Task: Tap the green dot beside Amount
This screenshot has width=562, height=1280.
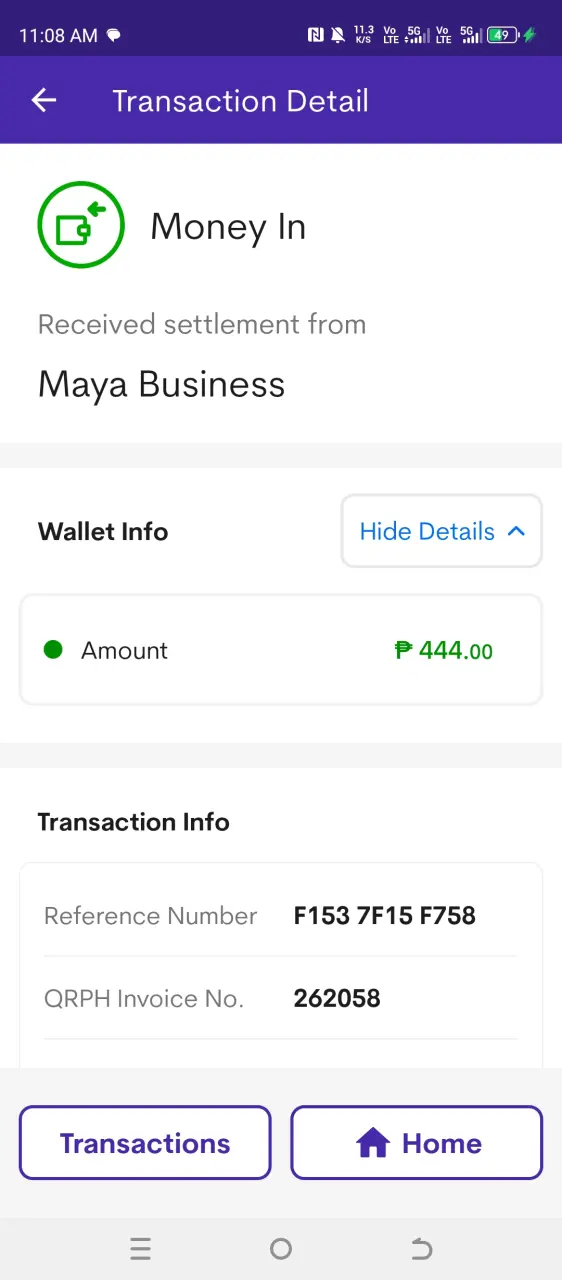Action: tap(54, 650)
